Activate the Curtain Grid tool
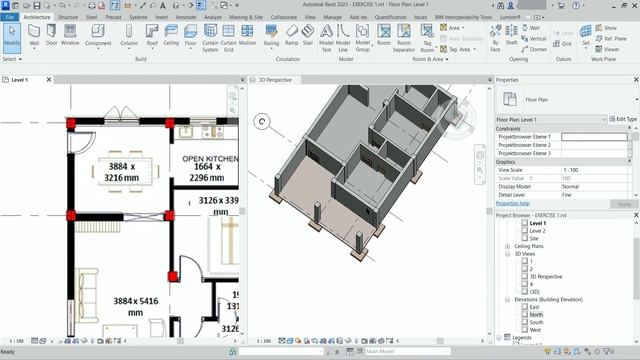The height and width of the screenshot is (360, 640). point(228,38)
